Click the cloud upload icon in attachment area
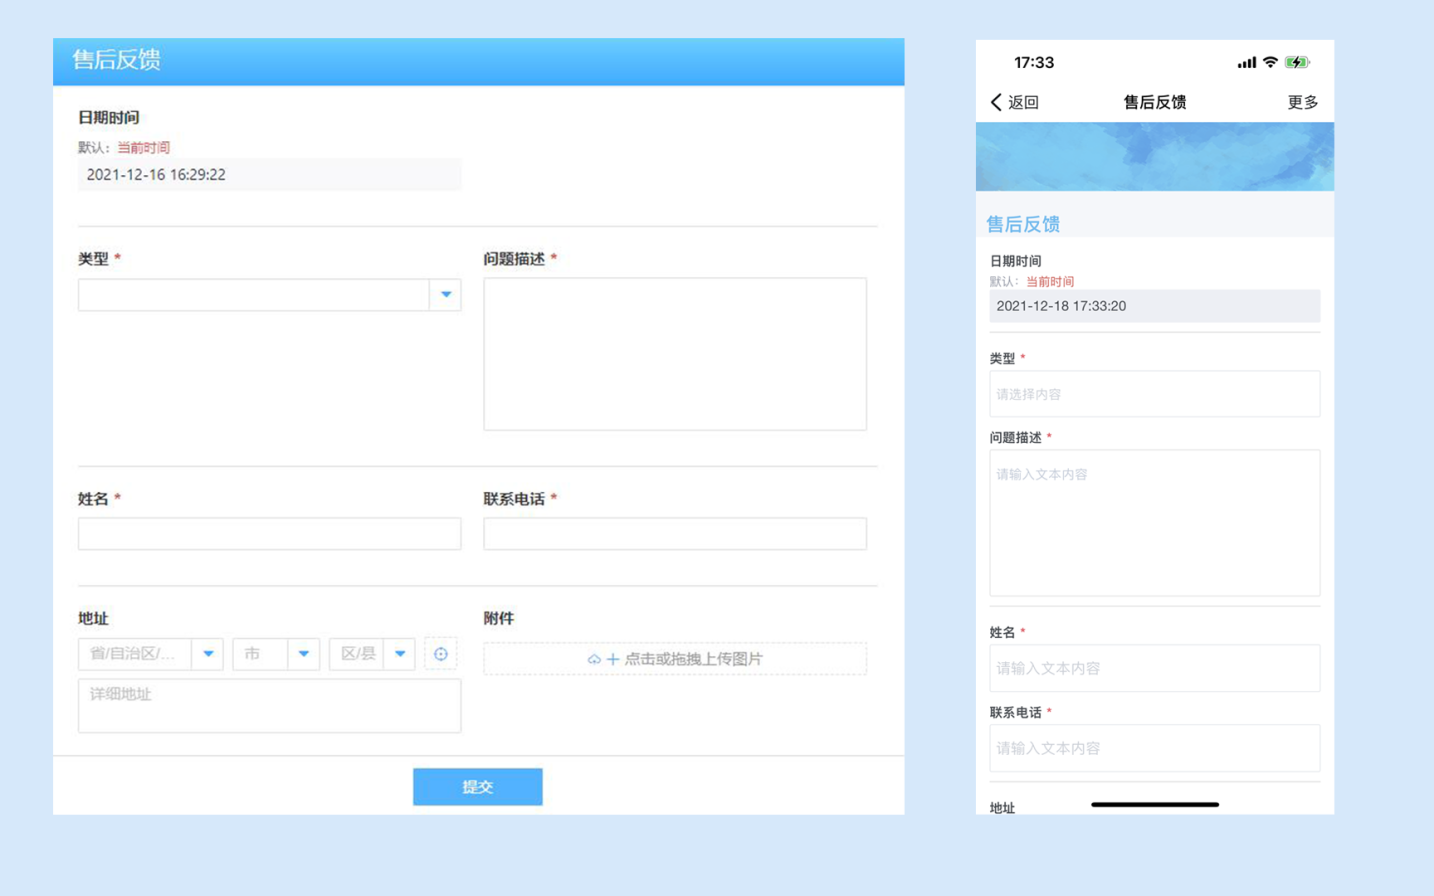1434x896 pixels. coord(594,659)
